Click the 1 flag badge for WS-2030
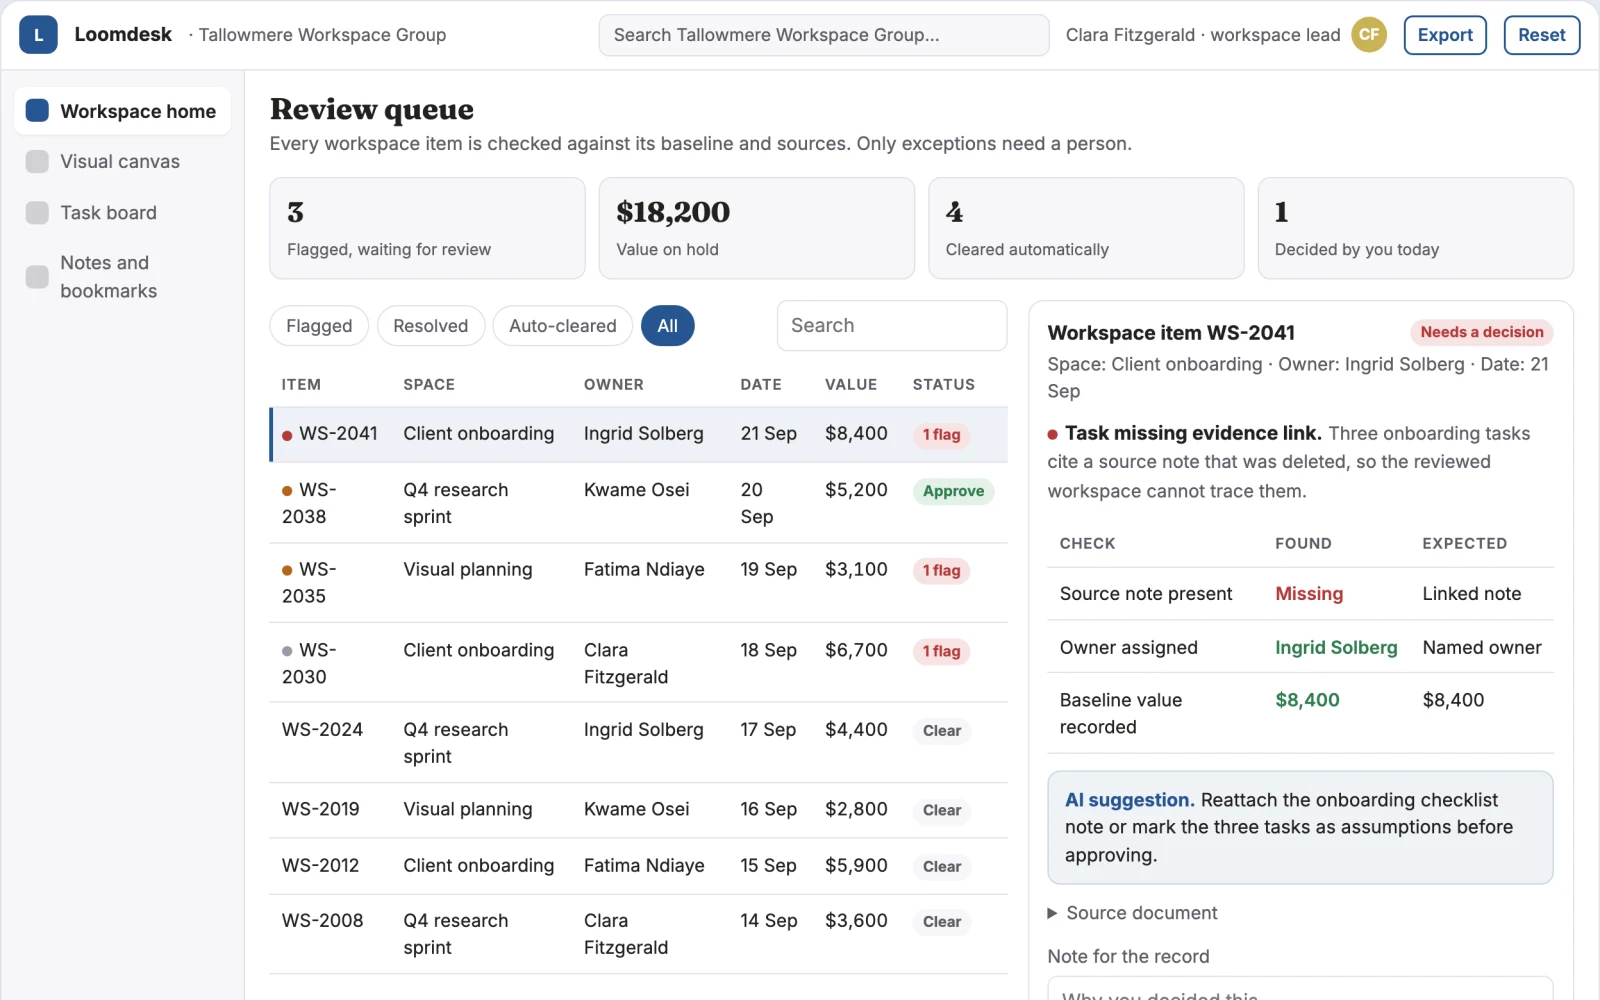 [x=941, y=651]
